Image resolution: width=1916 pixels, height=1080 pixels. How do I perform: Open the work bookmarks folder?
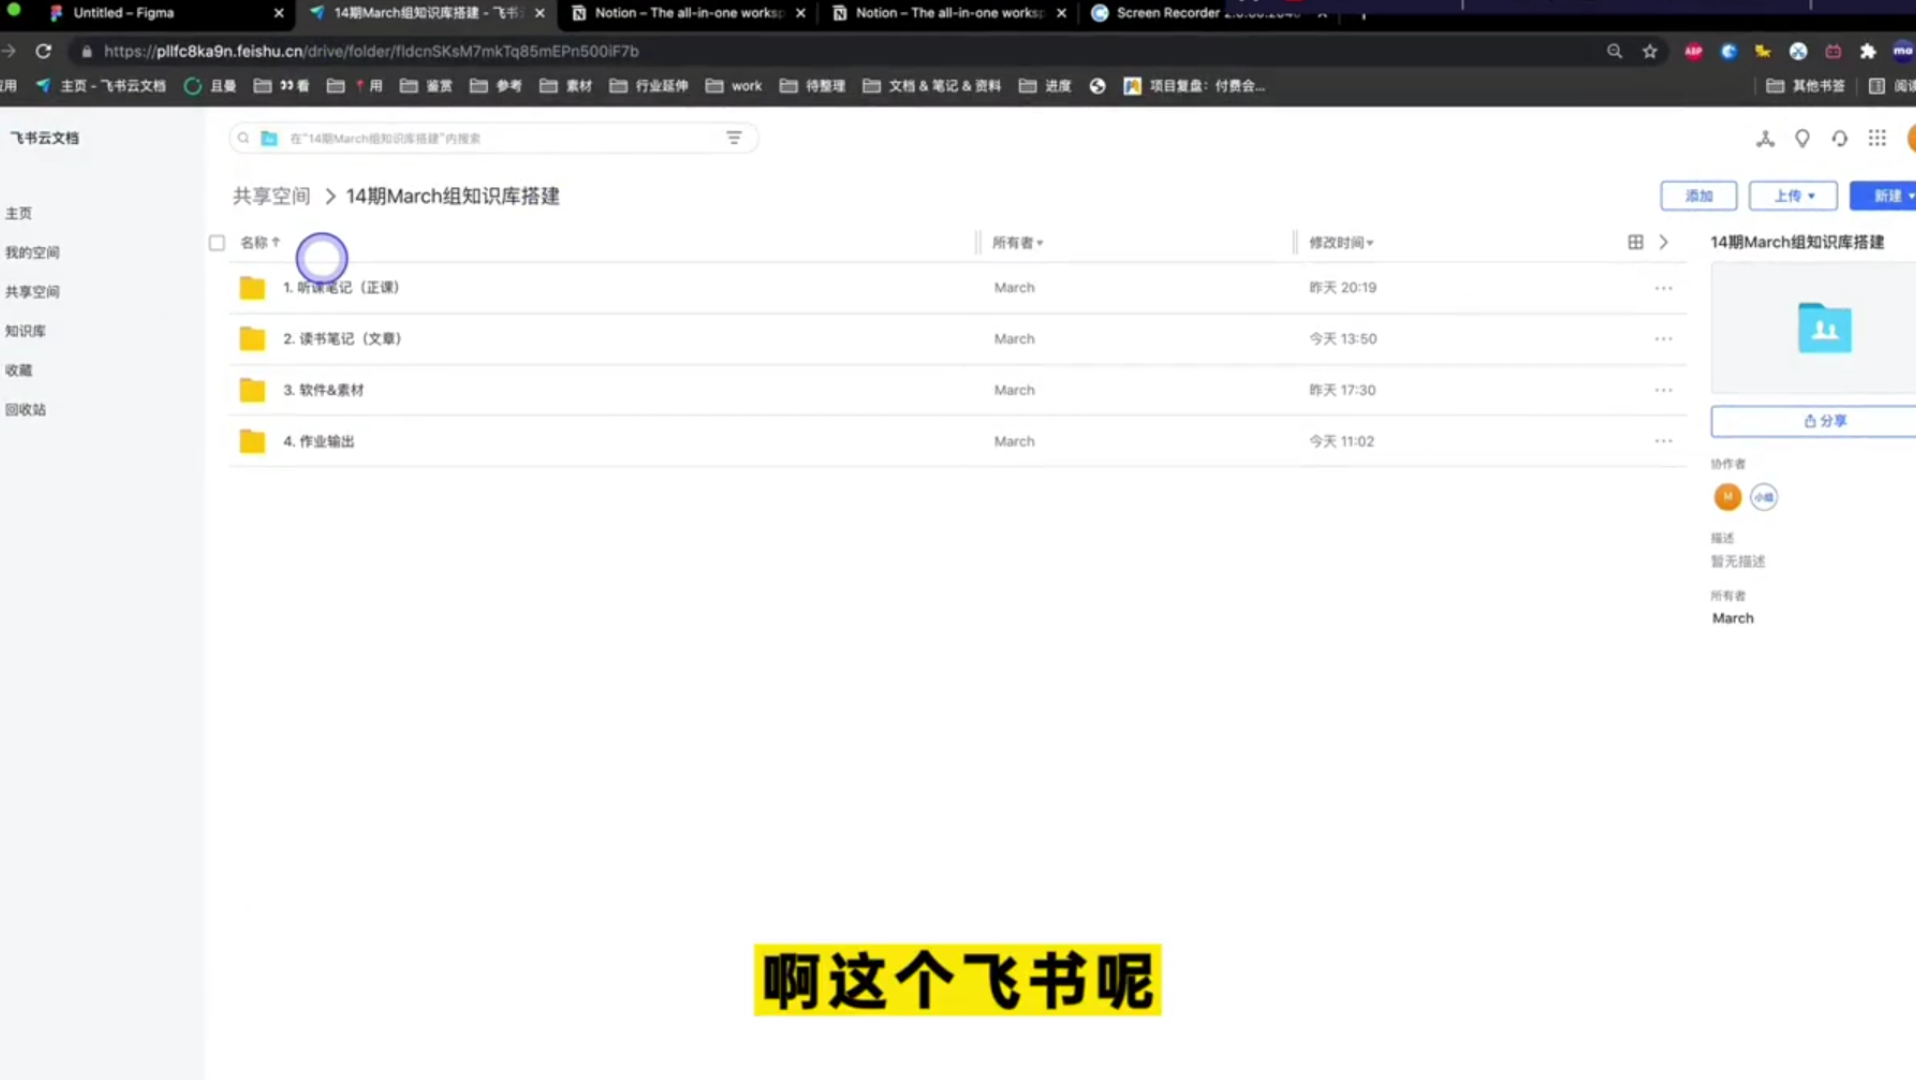pyautogui.click(x=734, y=86)
